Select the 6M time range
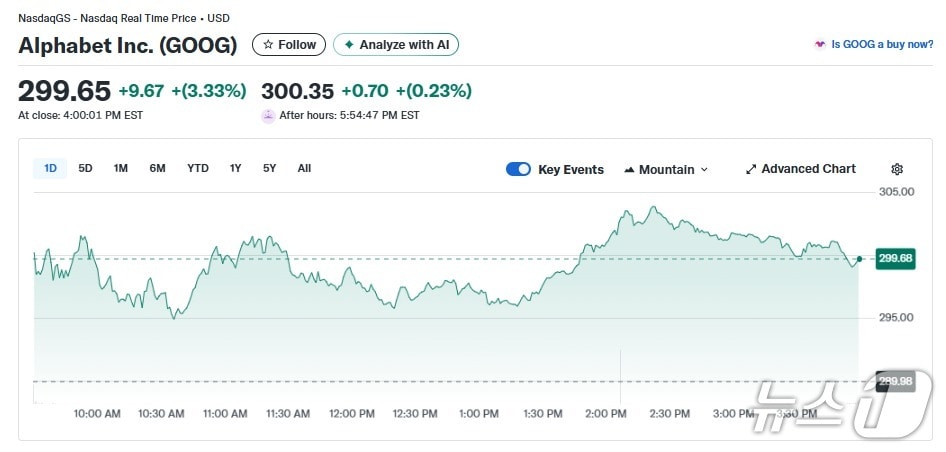Image resolution: width=946 pixels, height=452 pixels. (157, 168)
